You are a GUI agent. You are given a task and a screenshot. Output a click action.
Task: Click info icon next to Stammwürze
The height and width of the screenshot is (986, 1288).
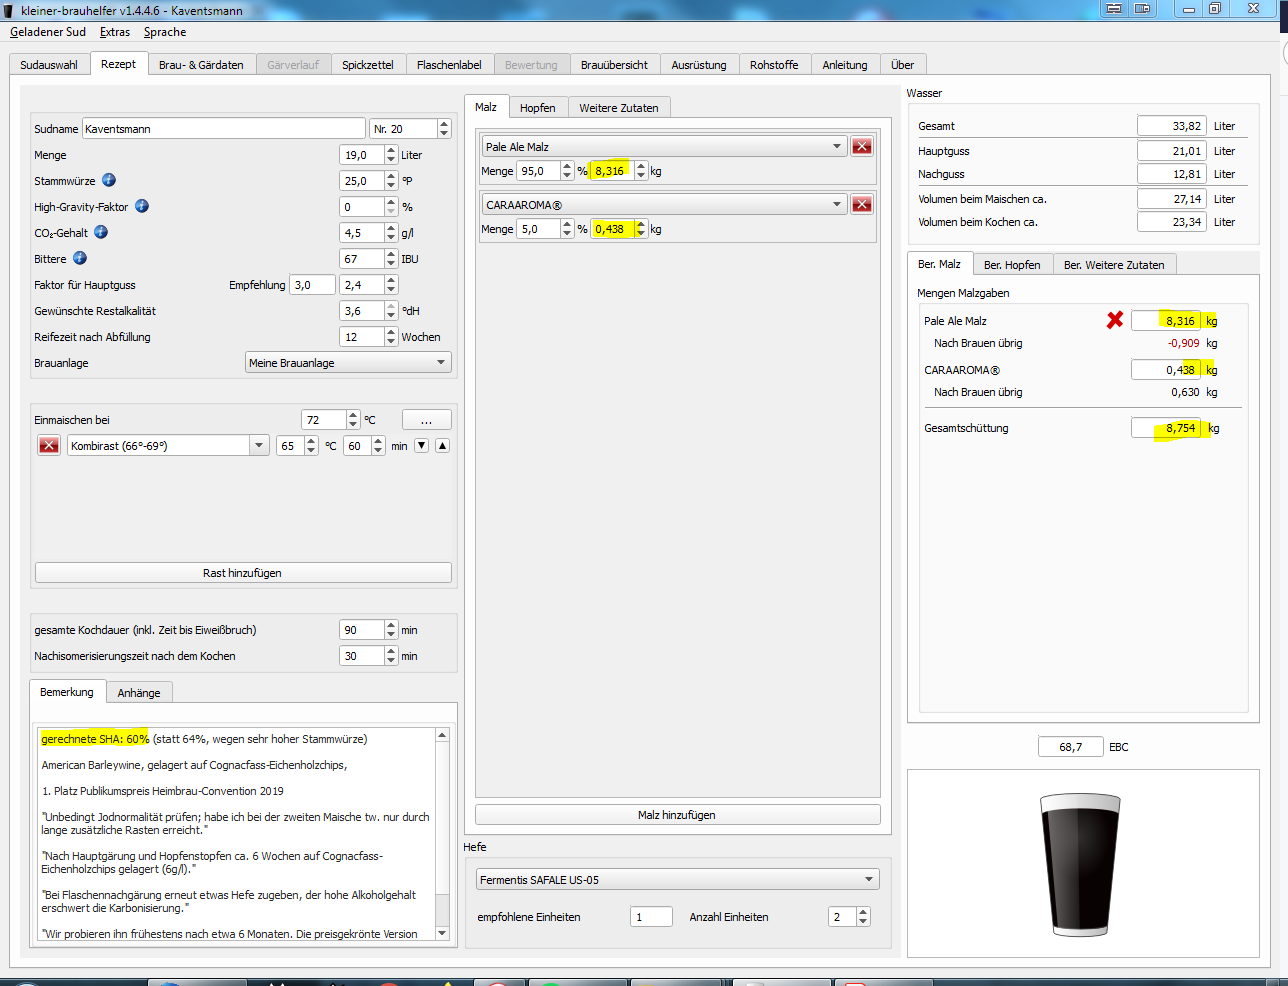pyautogui.click(x=109, y=180)
